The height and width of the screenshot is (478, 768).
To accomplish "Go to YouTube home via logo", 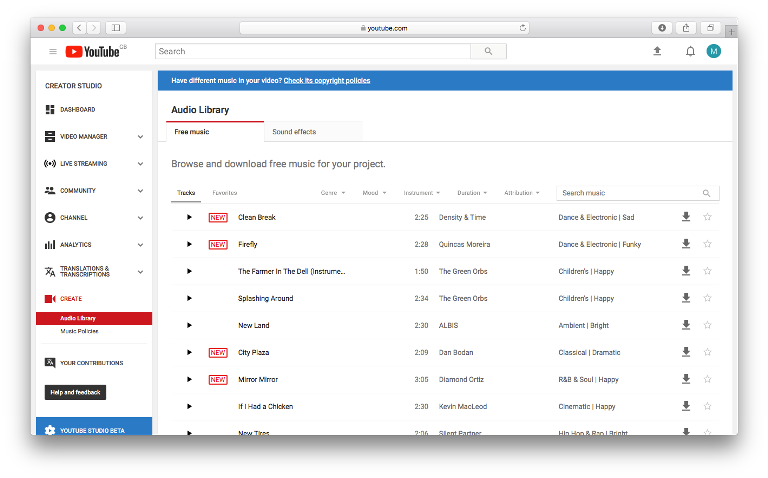I will coord(93,51).
